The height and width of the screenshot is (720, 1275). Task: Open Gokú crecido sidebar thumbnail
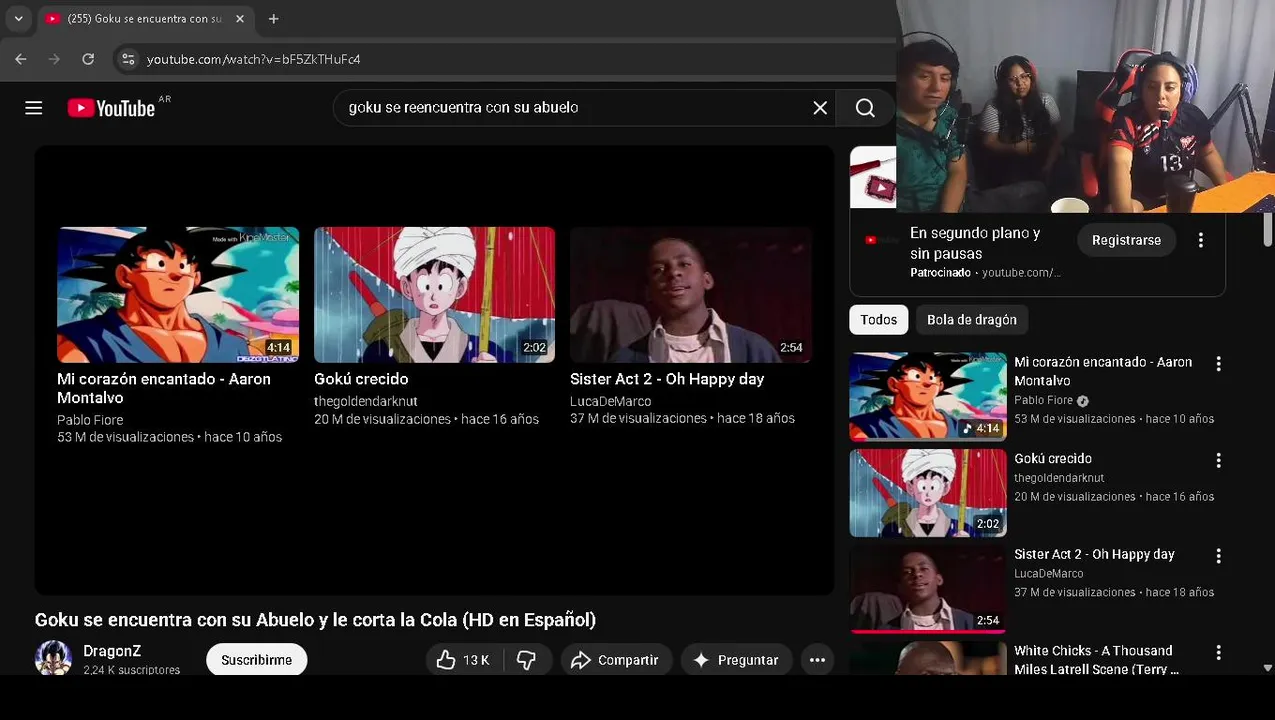928,492
